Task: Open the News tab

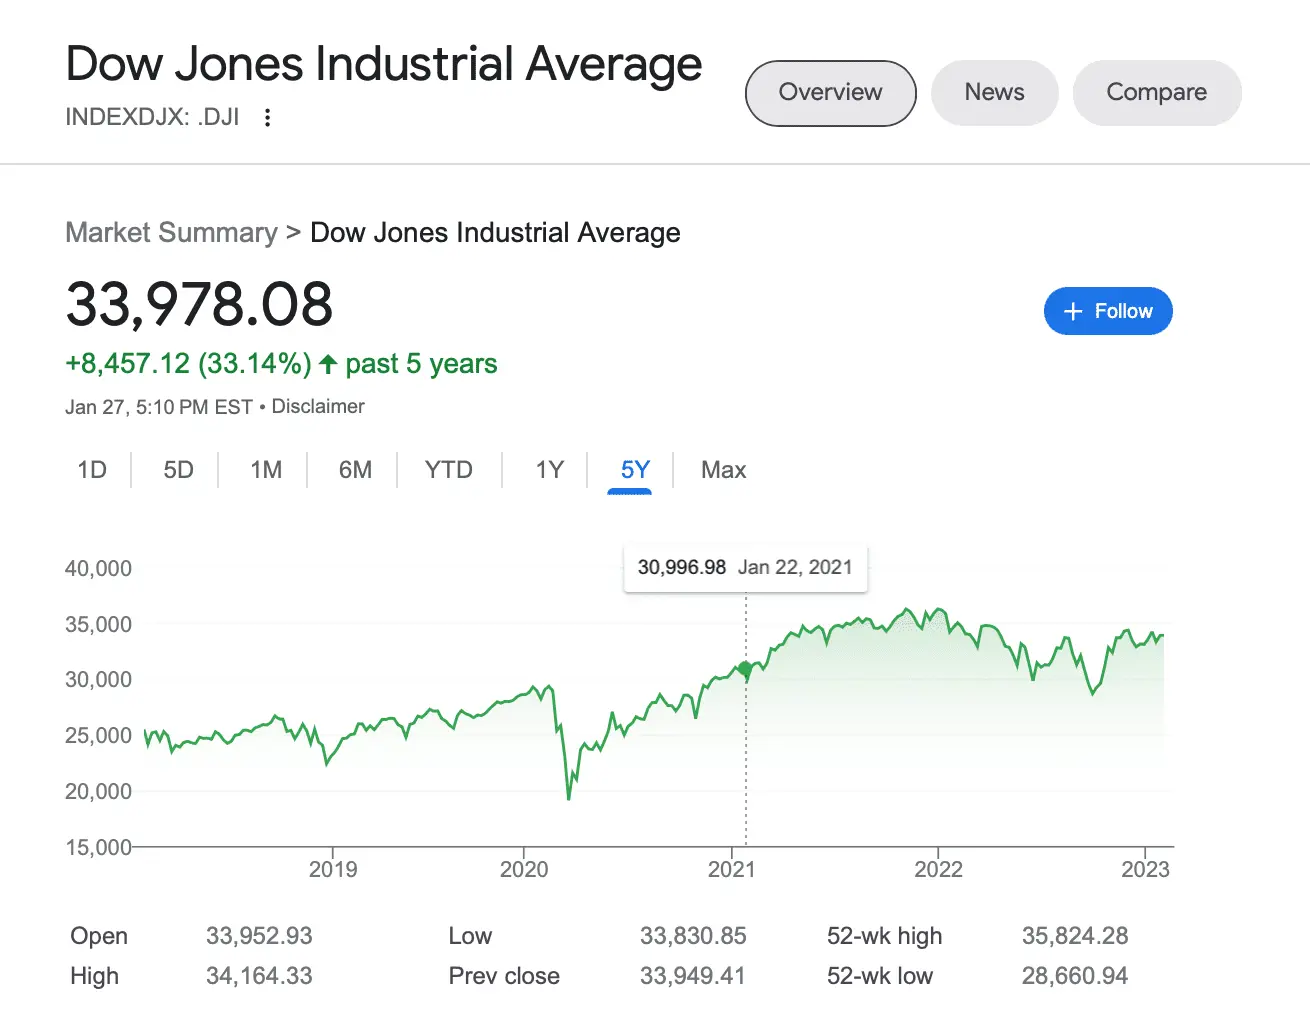Action: point(994,93)
